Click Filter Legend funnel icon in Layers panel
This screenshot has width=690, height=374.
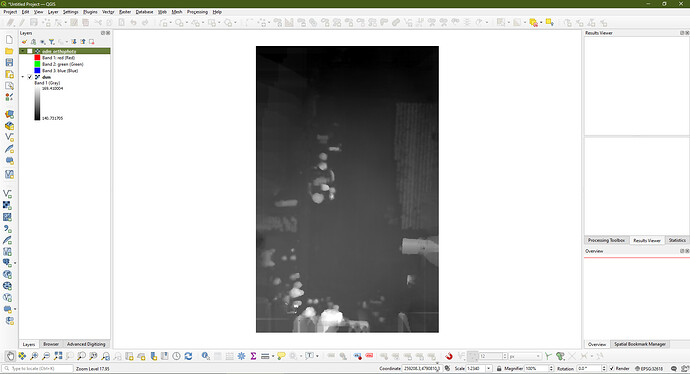pos(51,42)
